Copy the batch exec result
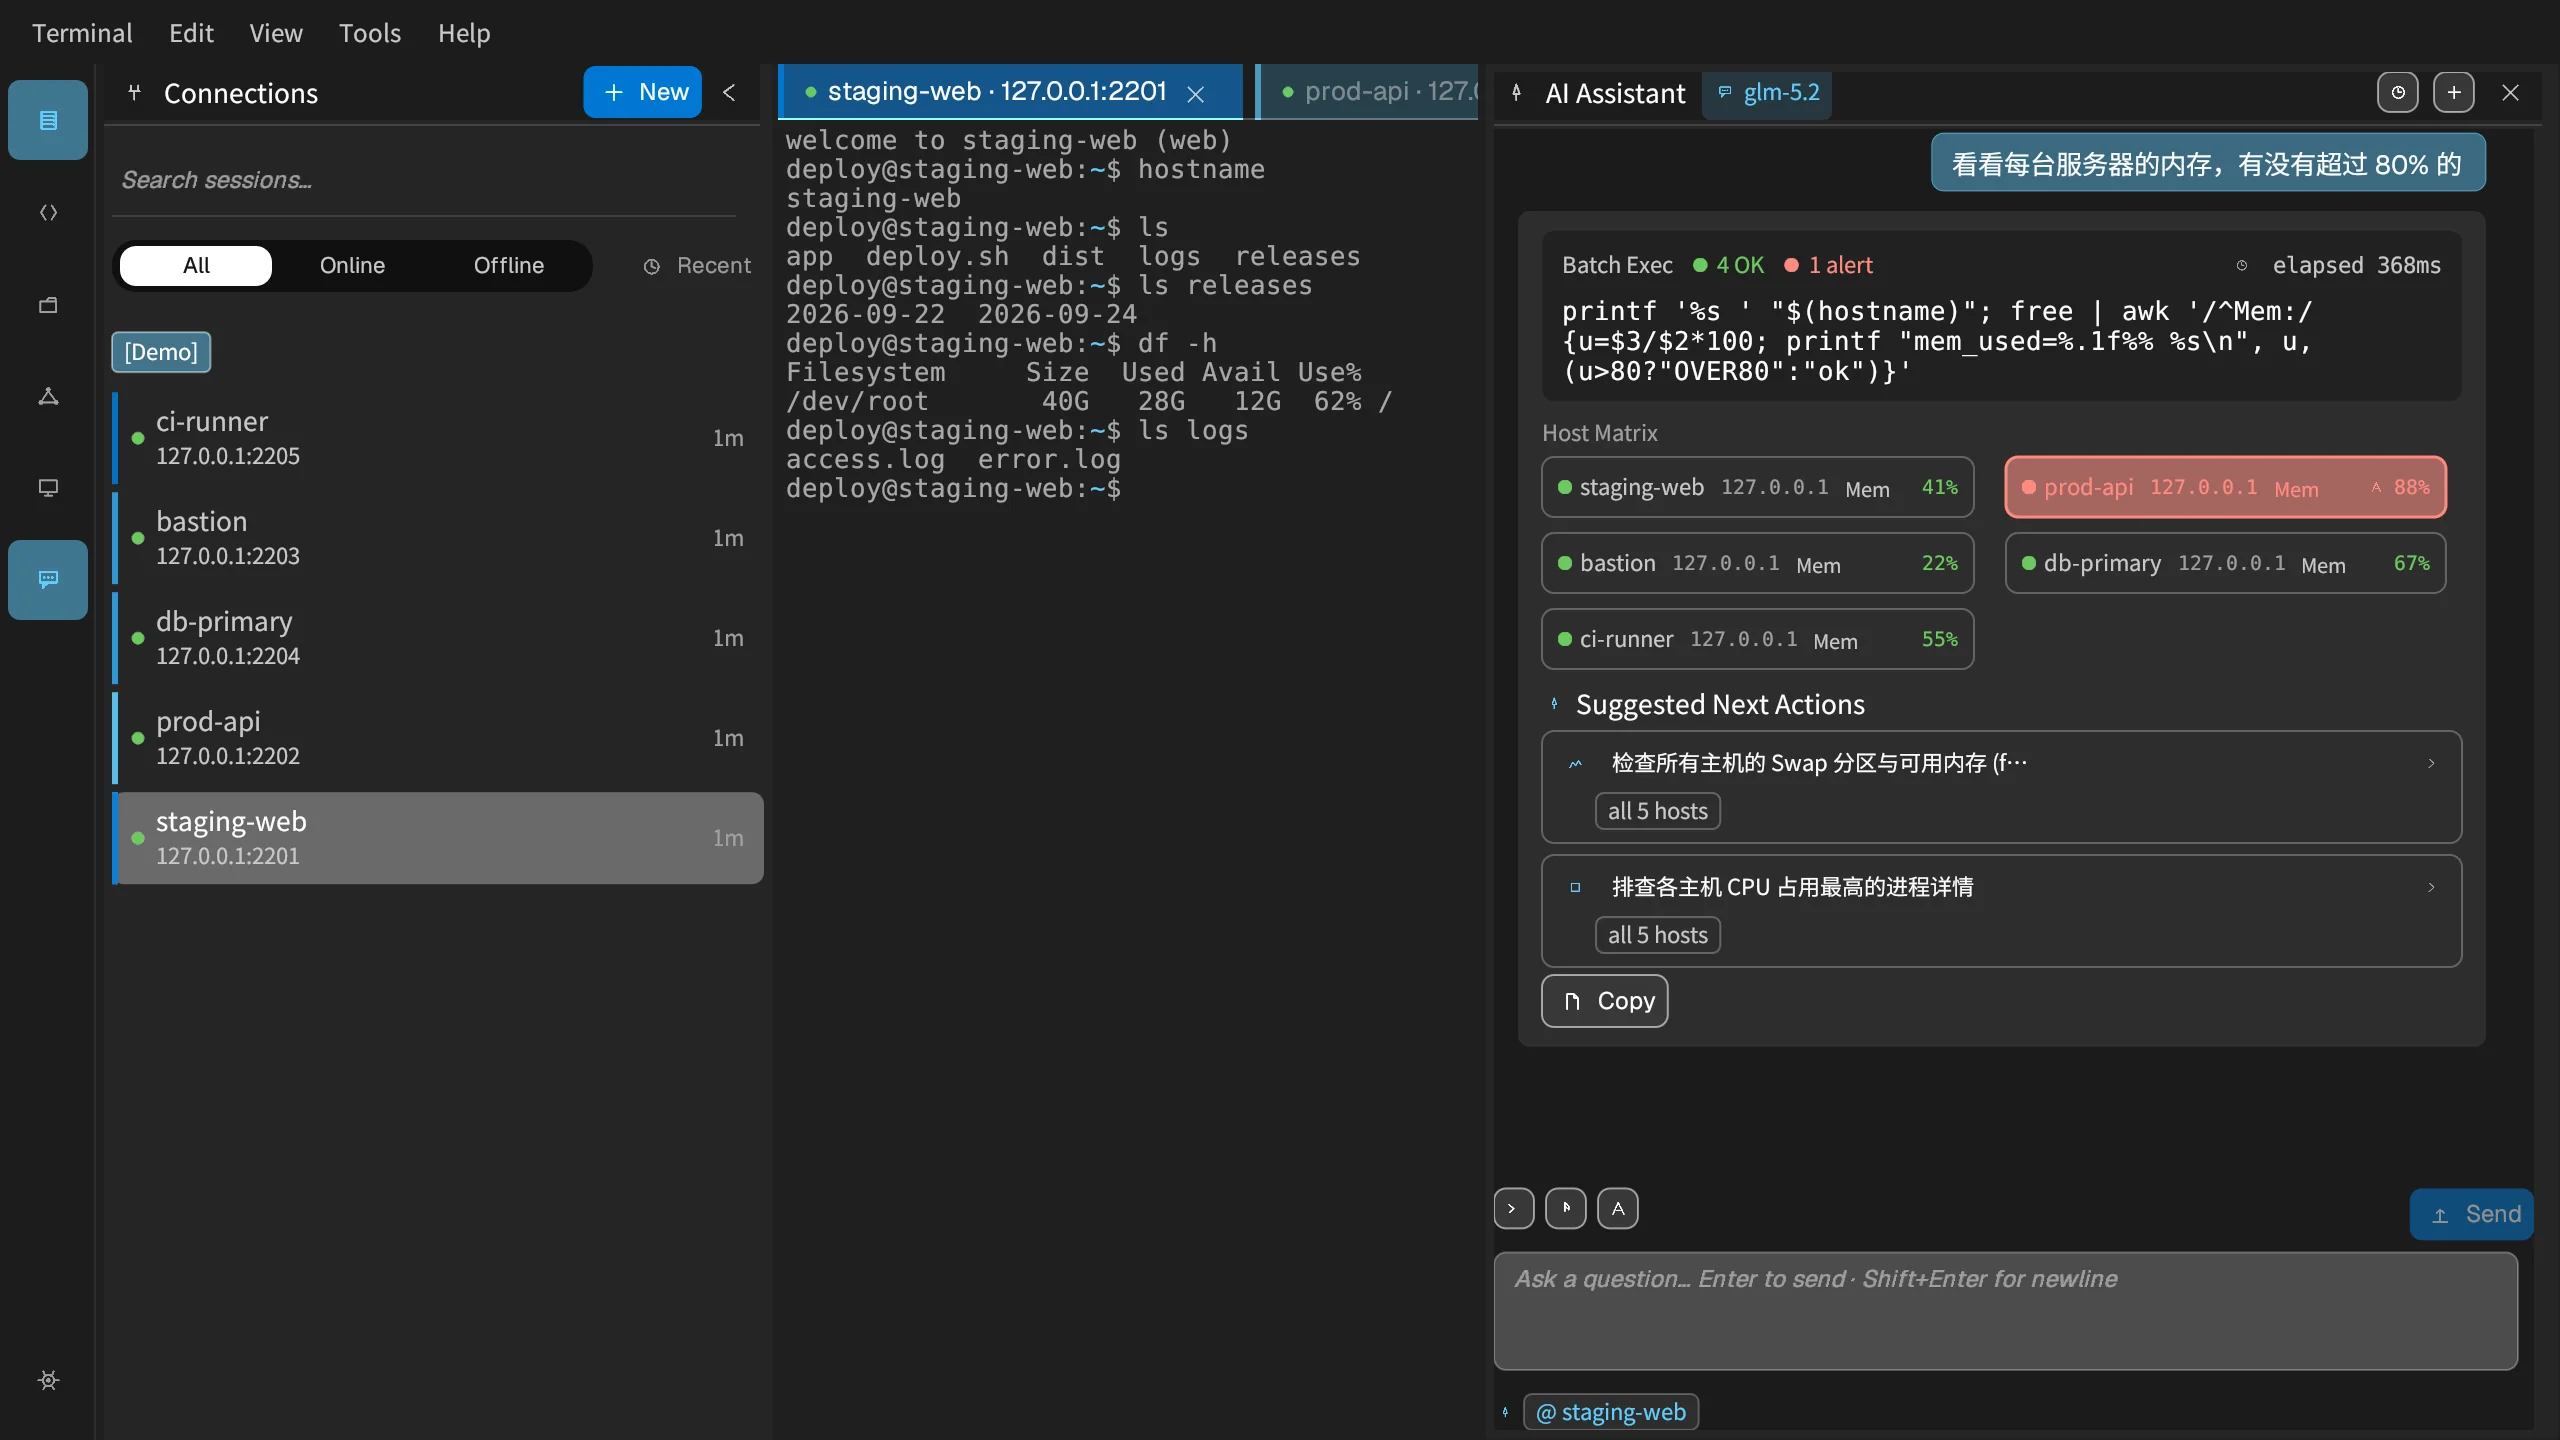 pyautogui.click(x=1605, y=1001)
